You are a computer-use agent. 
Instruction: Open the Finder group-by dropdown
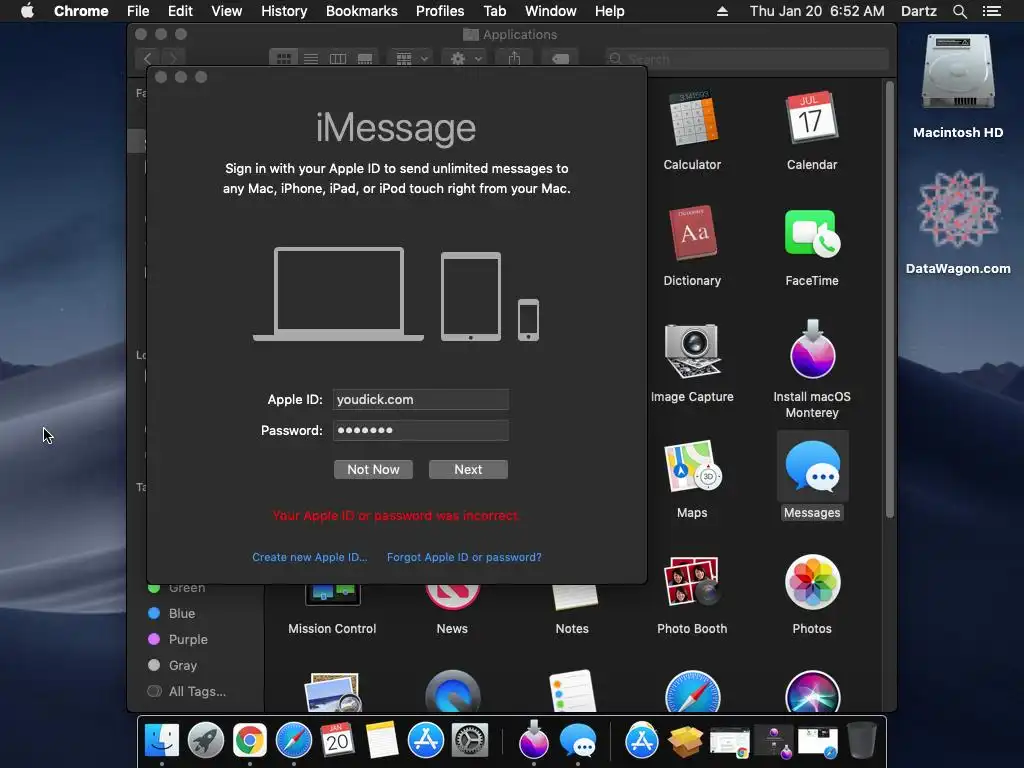pyautogui.click(x=411, y=59)
